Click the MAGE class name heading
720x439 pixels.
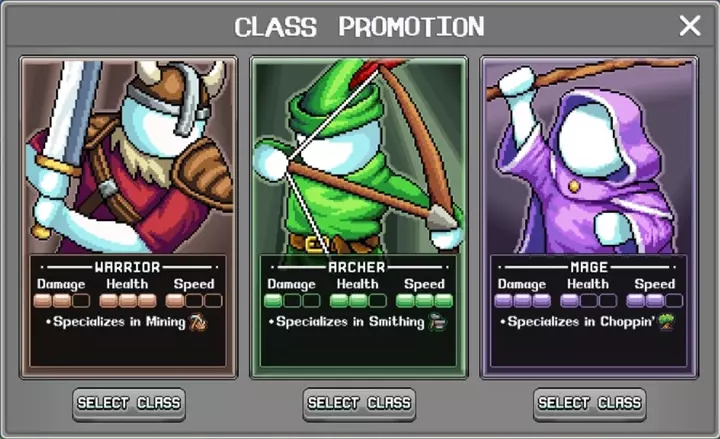point(589,267)
